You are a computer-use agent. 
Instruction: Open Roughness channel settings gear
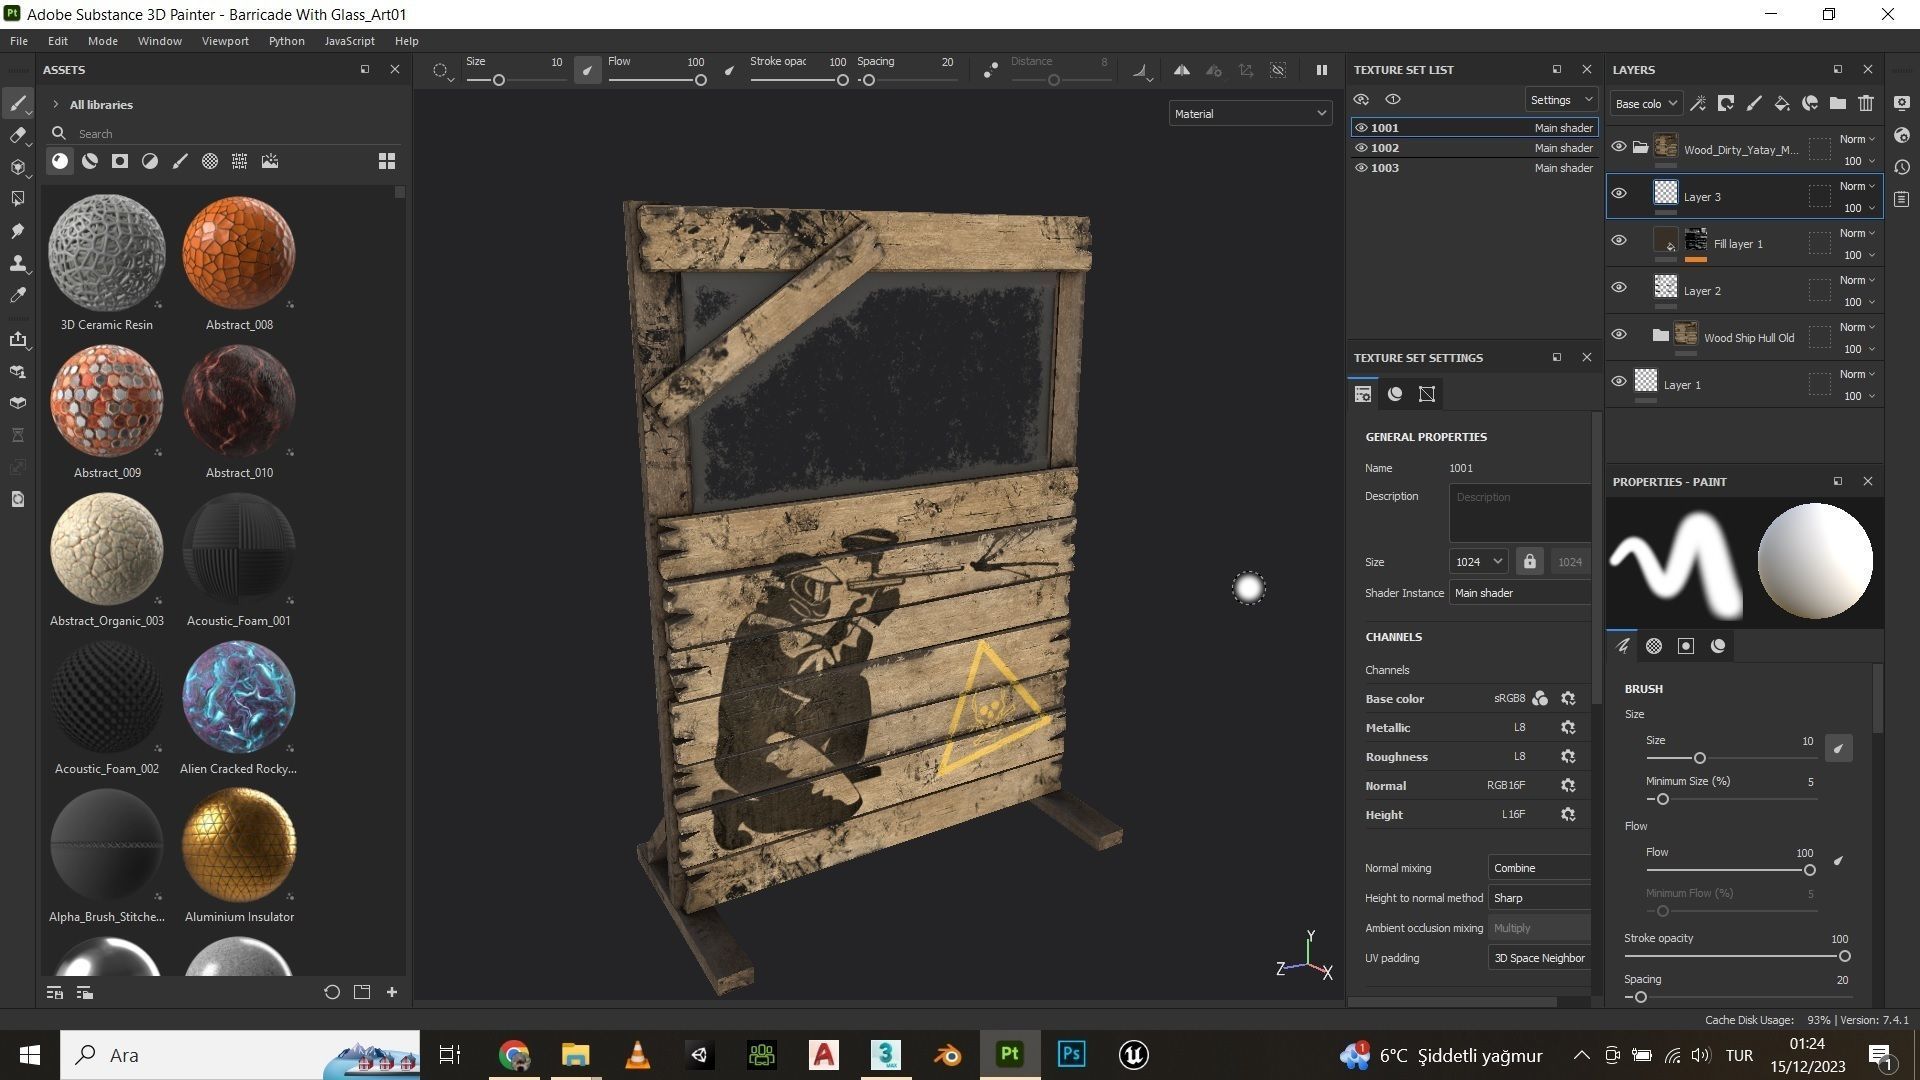pos(1568,757)
